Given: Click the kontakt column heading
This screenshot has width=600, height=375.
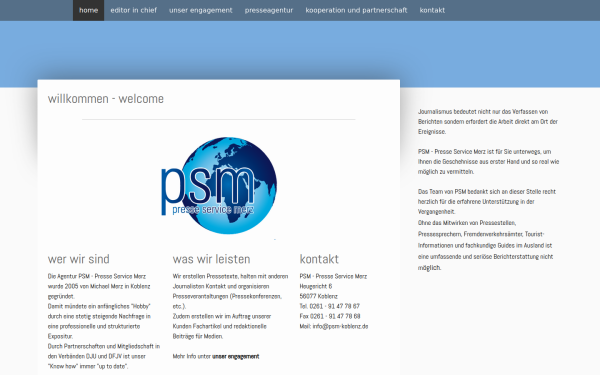Looking at the screenshot, I should click(x=319, y=259).
